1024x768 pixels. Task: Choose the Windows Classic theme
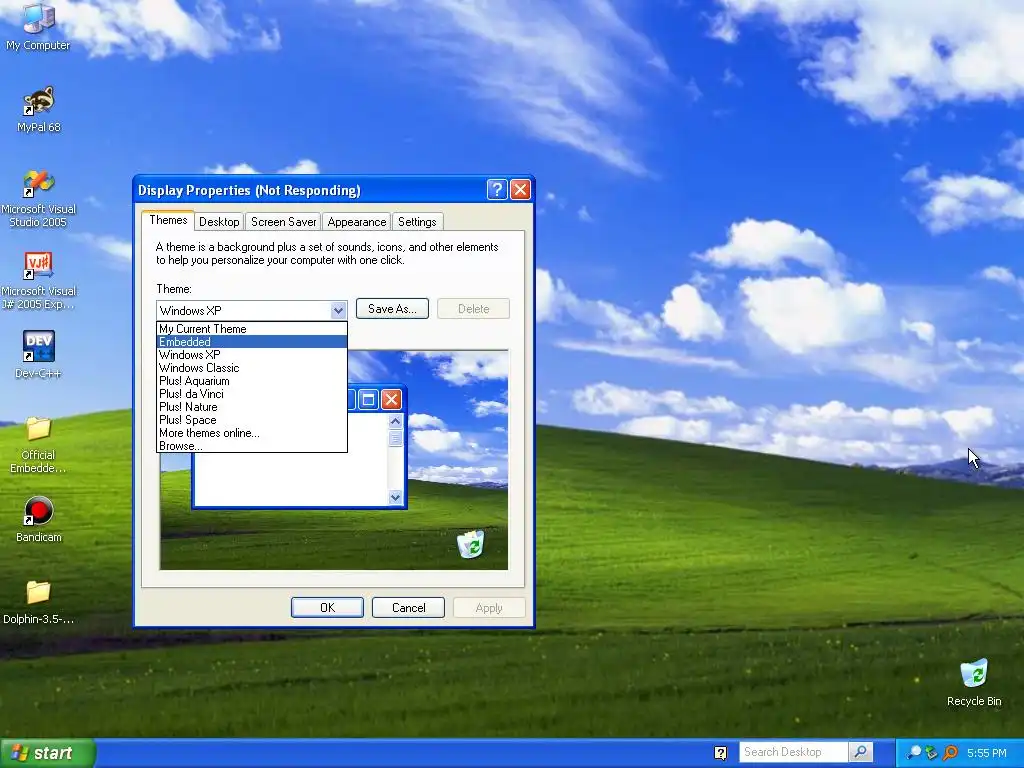click(252, 368)
